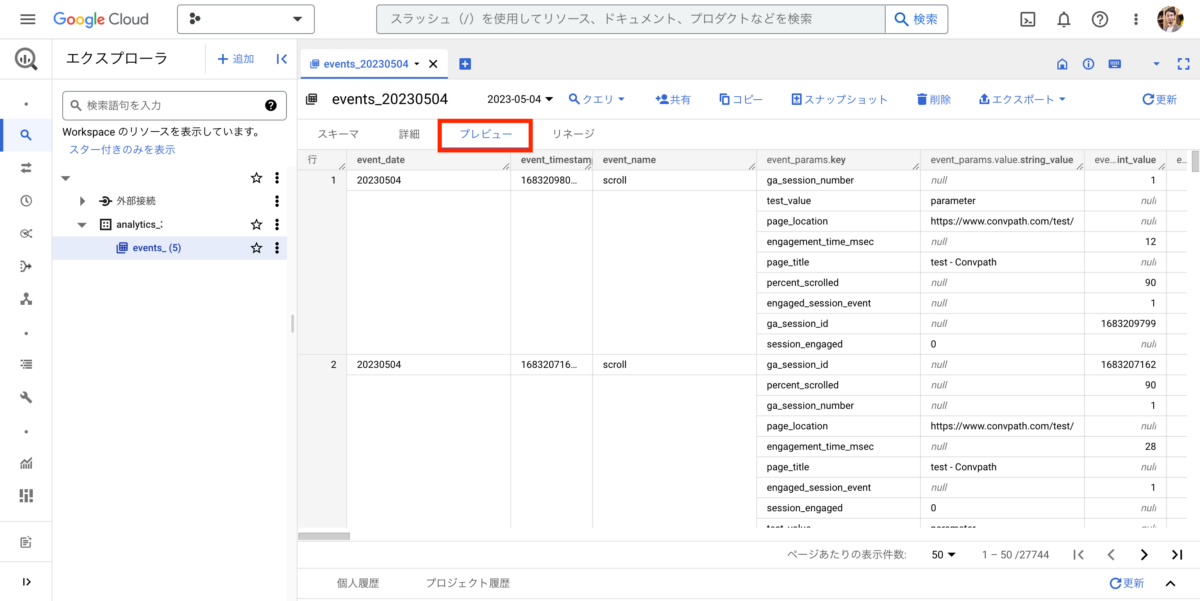1200x601 pixels.
Task: Open the monitoring chart icon in sidebar
Action: coord(25,462)
